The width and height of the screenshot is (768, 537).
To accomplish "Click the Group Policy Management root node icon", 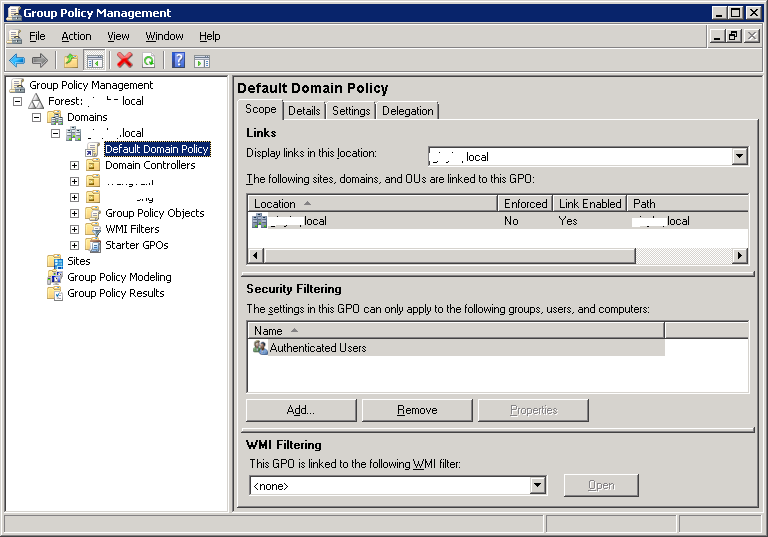I will click(x=18, y=85).
